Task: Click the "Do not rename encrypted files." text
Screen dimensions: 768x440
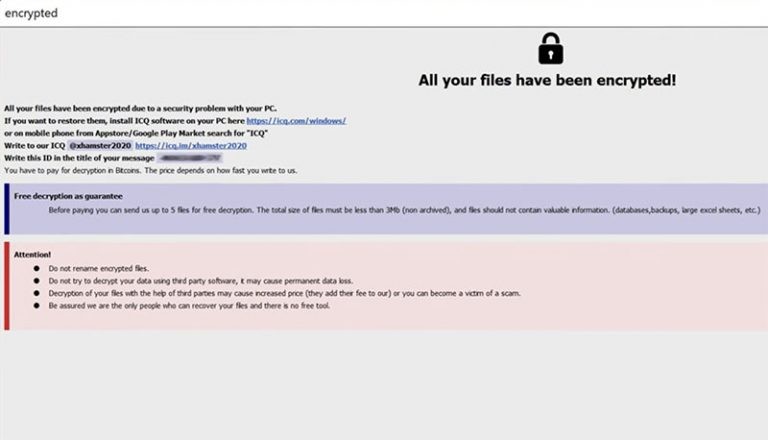Action: click(98, 269)
